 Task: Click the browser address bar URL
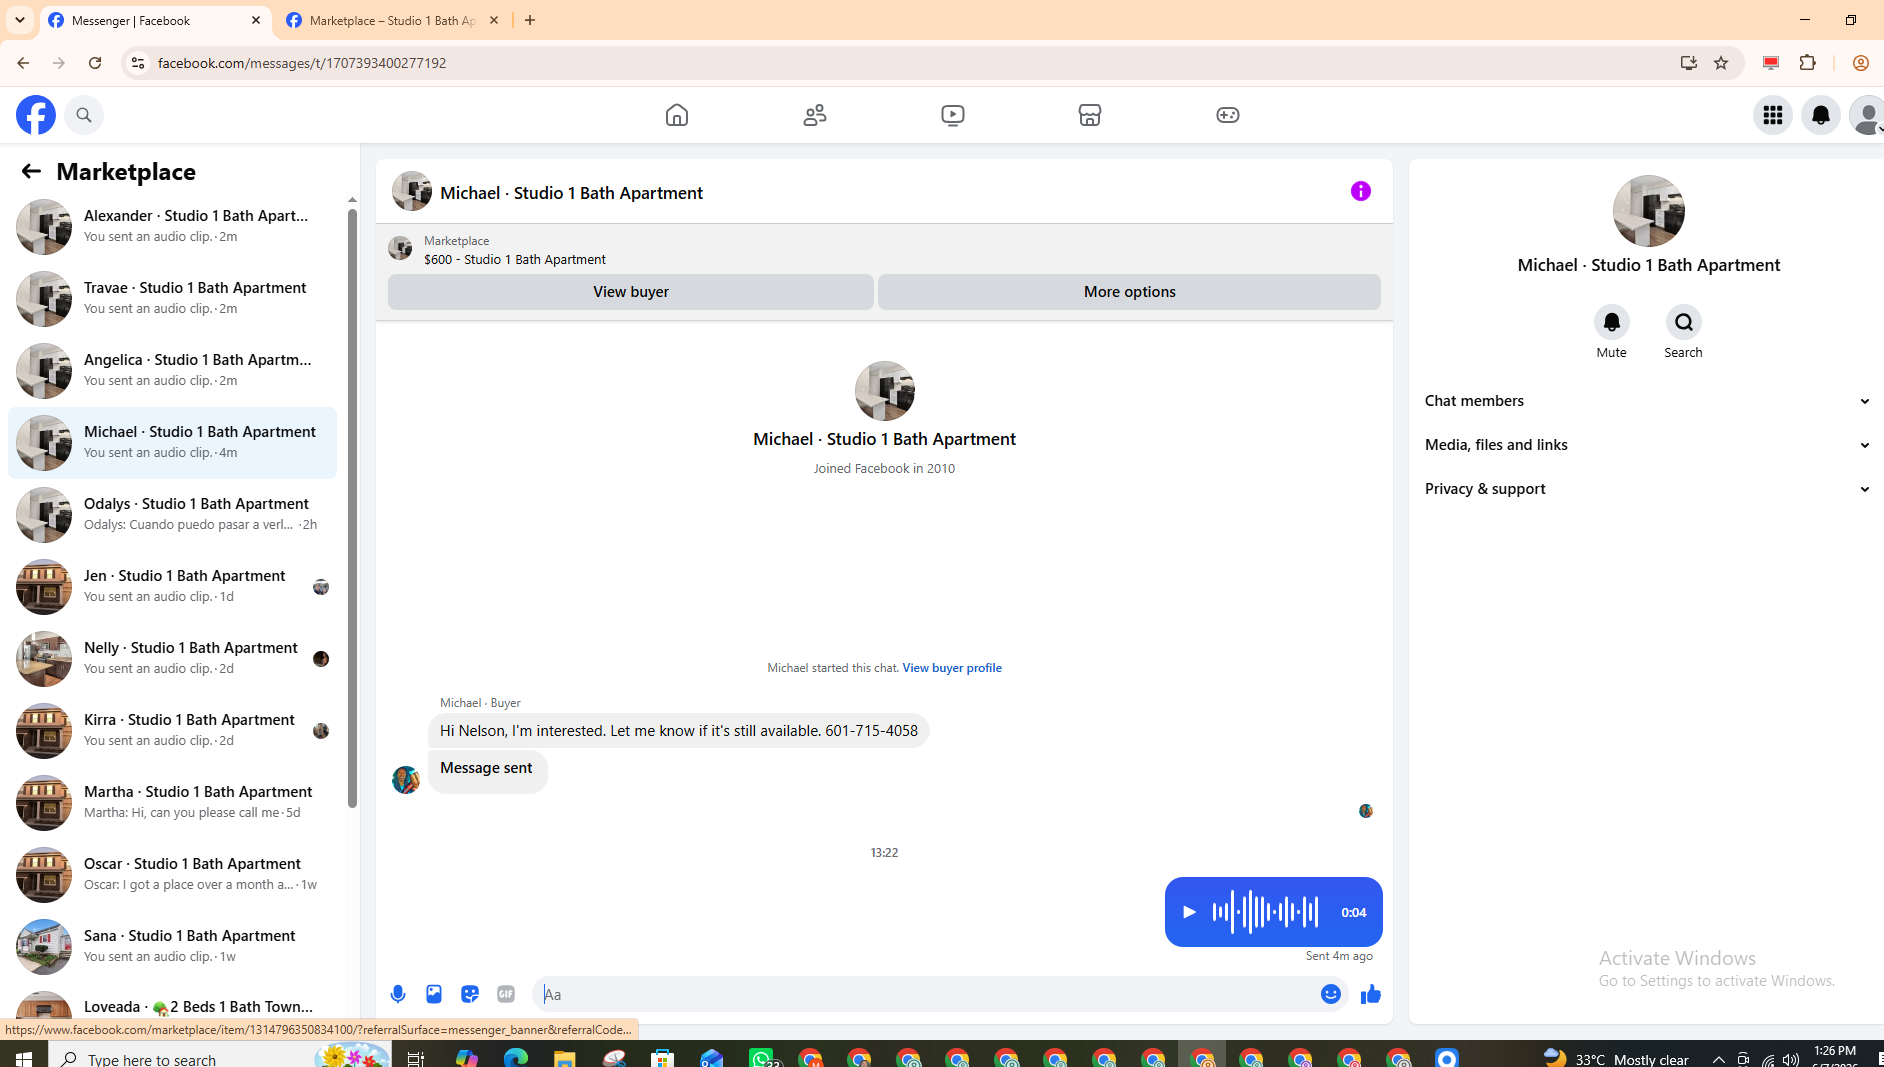[302, 63]
